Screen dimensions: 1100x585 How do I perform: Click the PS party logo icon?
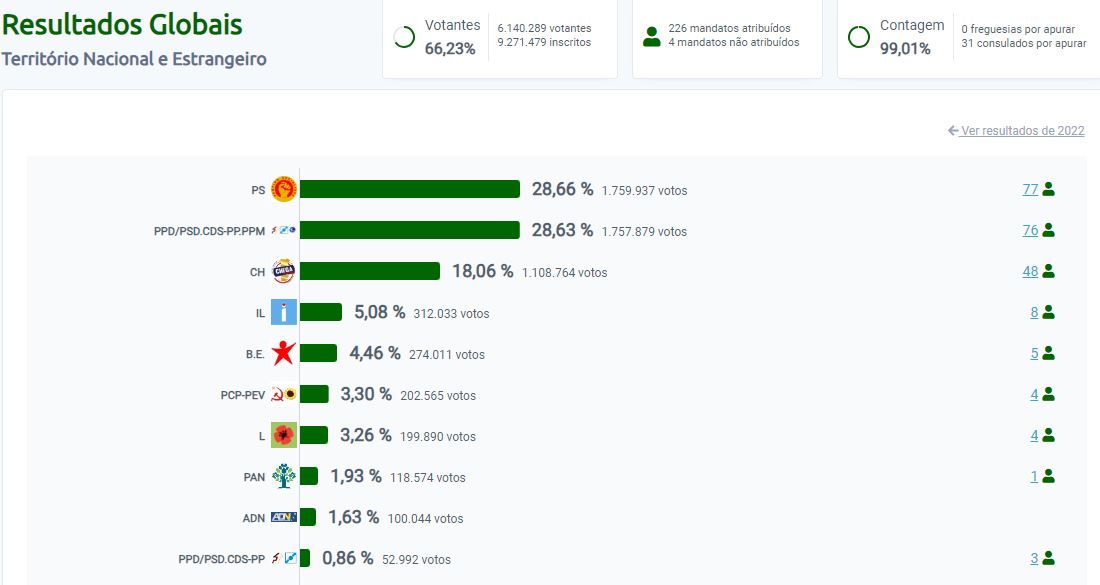point(284,189)
